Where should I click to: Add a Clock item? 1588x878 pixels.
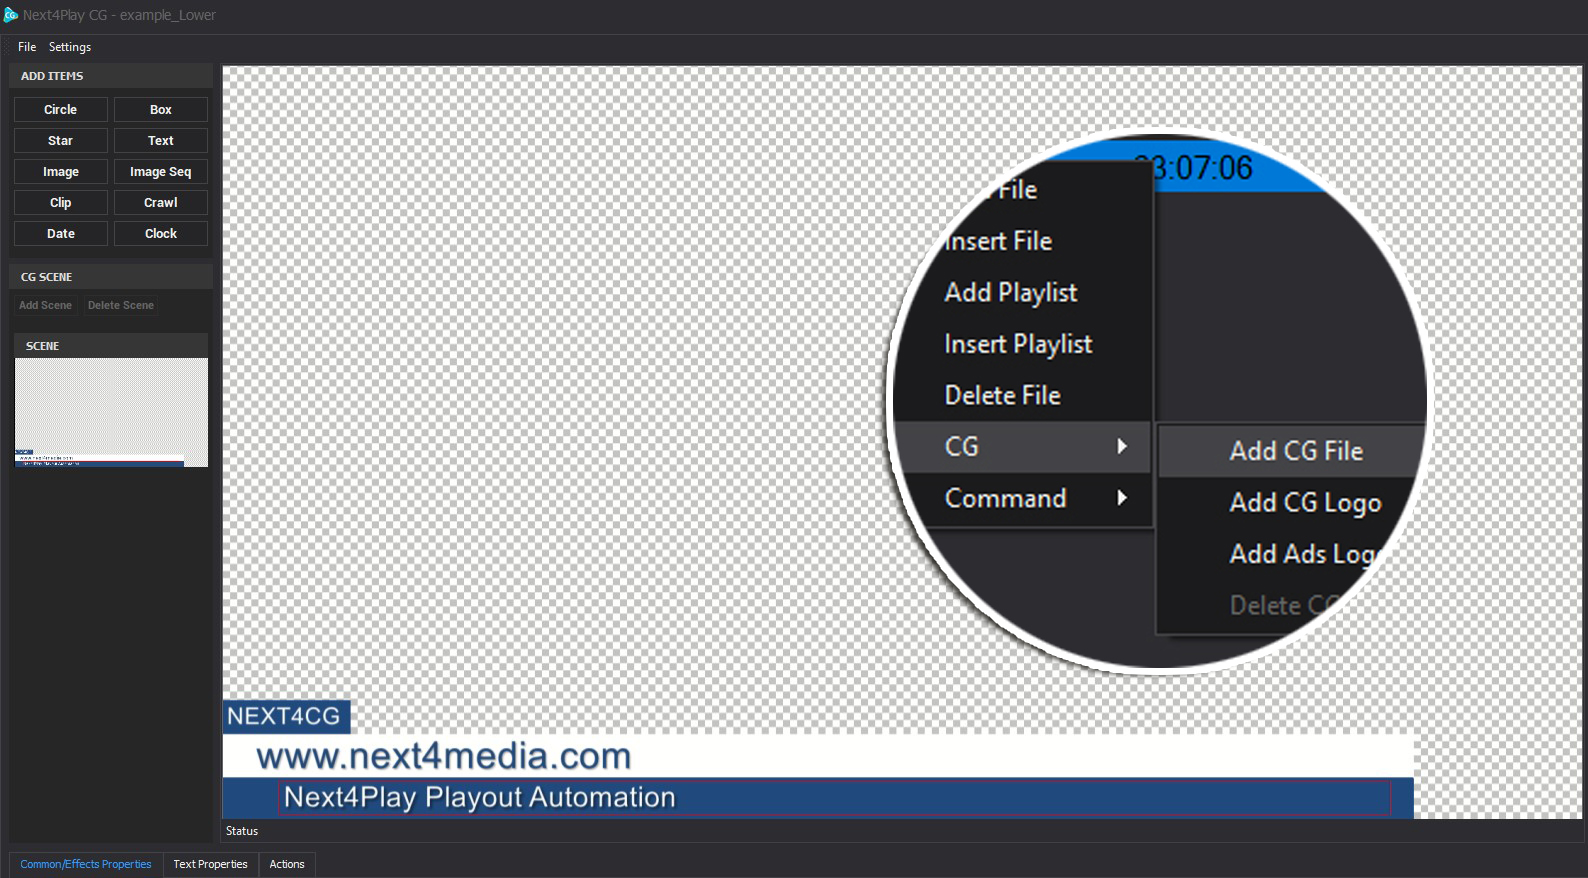[160, 234]
